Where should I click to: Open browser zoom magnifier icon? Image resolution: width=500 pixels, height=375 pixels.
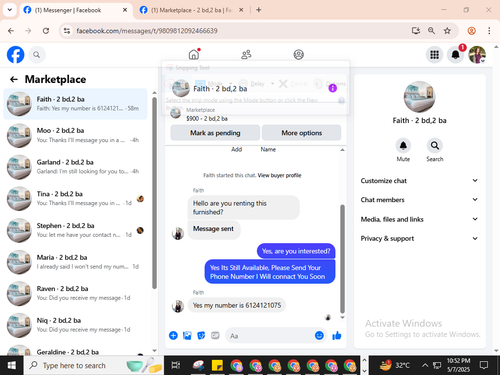pos(431,31)
